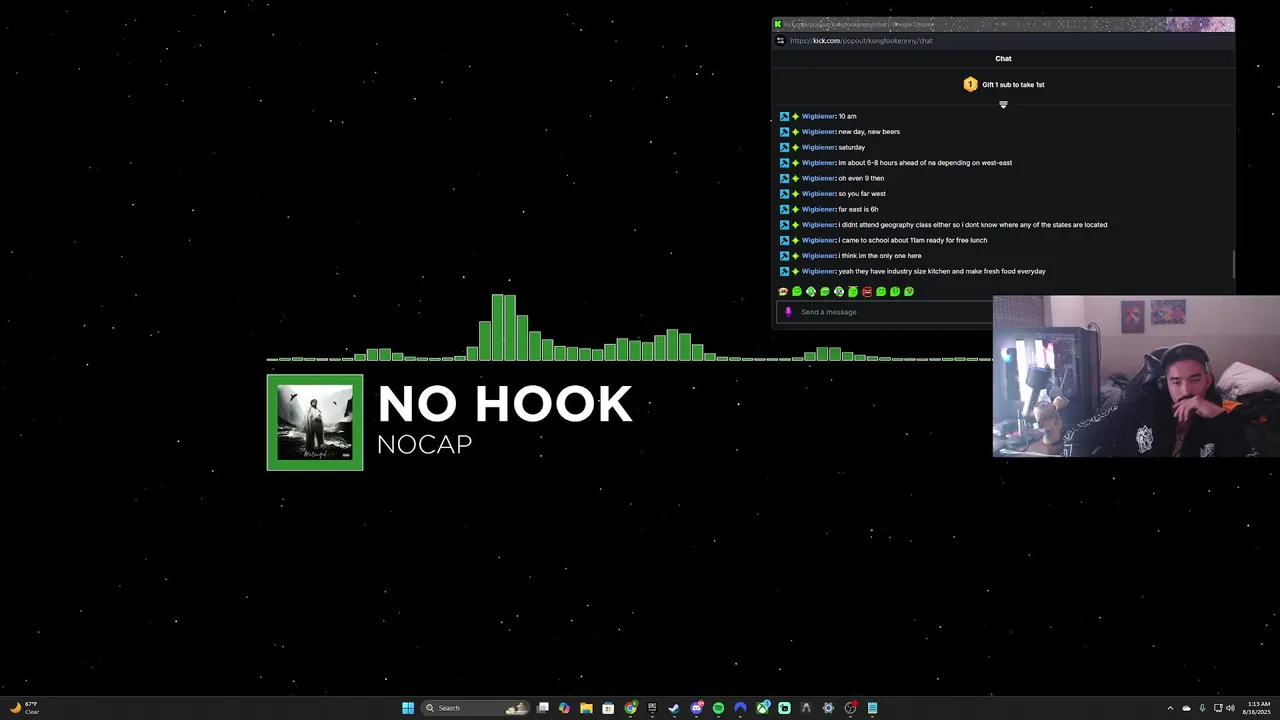1280x720 pixels.
Task: Open File Explorer from taskbar
Action: (586, 708)
